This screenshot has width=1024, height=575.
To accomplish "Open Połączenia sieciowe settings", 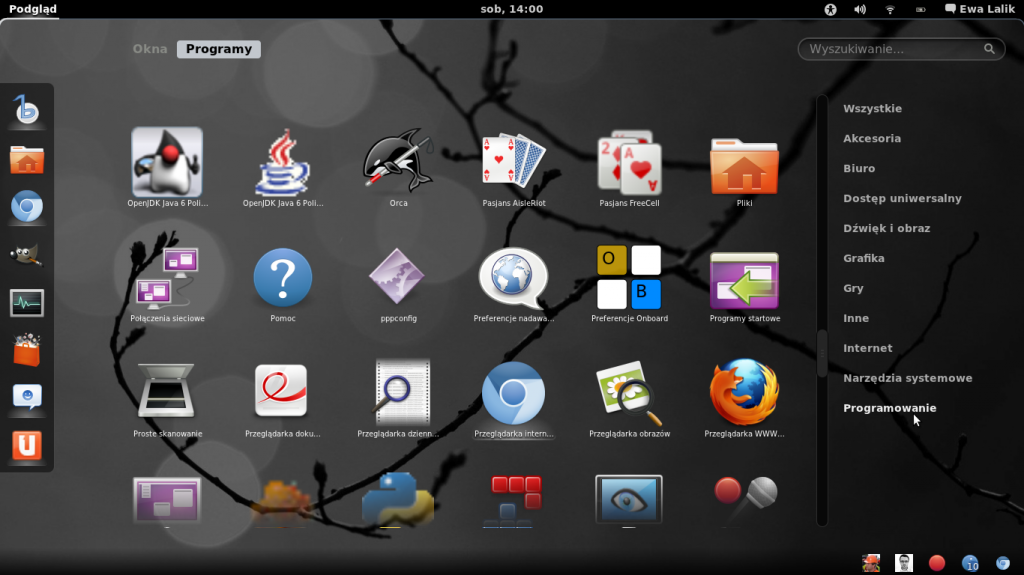I will coord(167,278).
